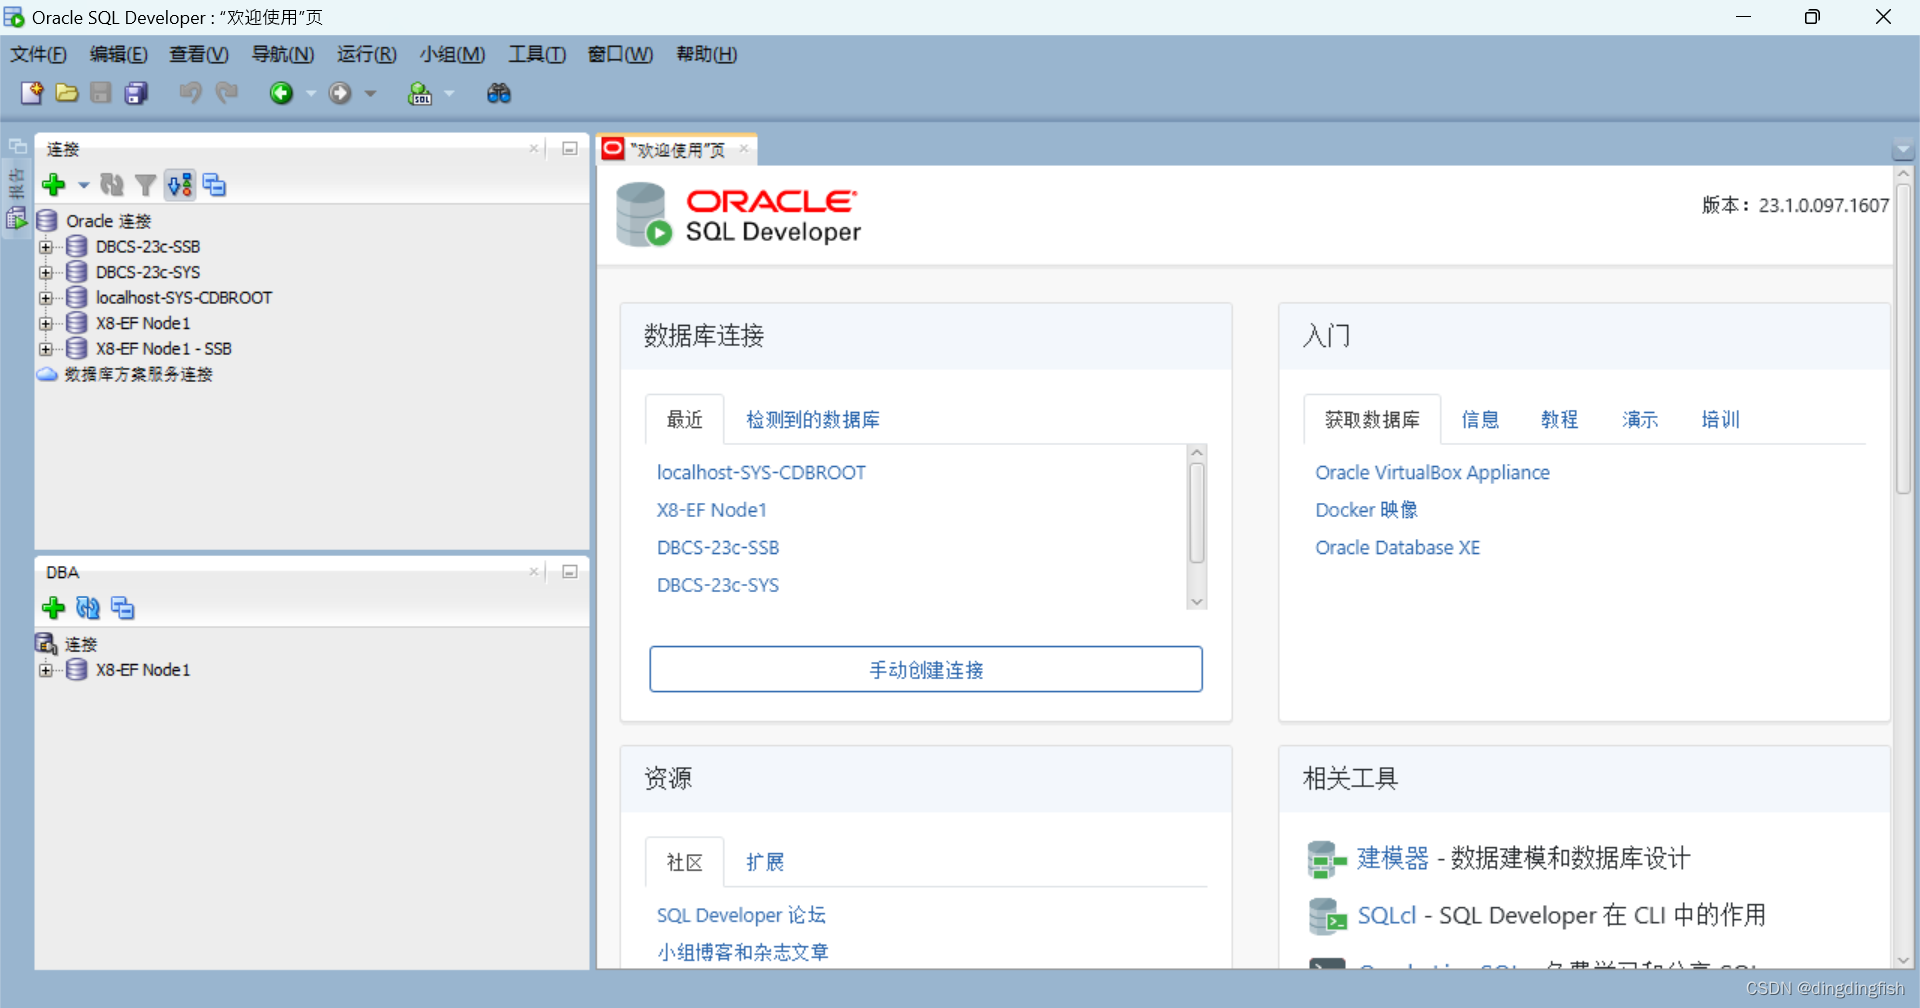Click the Save toolbar icon
Screen dimensions: 1920x1008
[101, 93]
